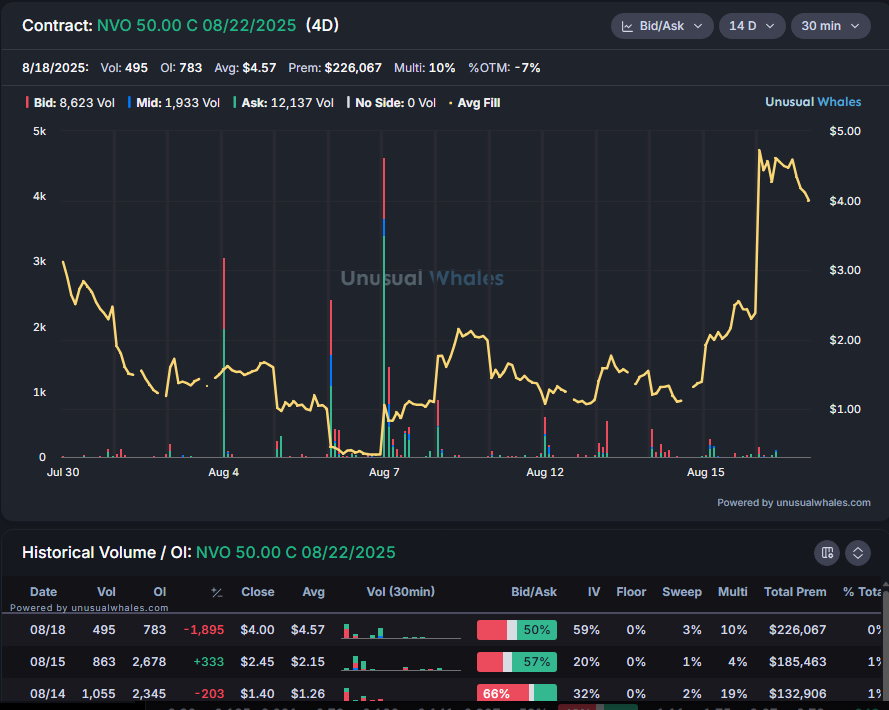
Task: Open the table column settings icon
Action: pos(827,553)
